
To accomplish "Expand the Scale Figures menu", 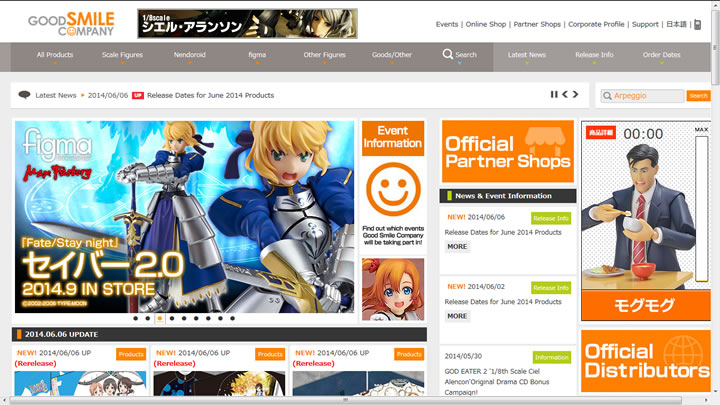I will [x=122, y=56].
